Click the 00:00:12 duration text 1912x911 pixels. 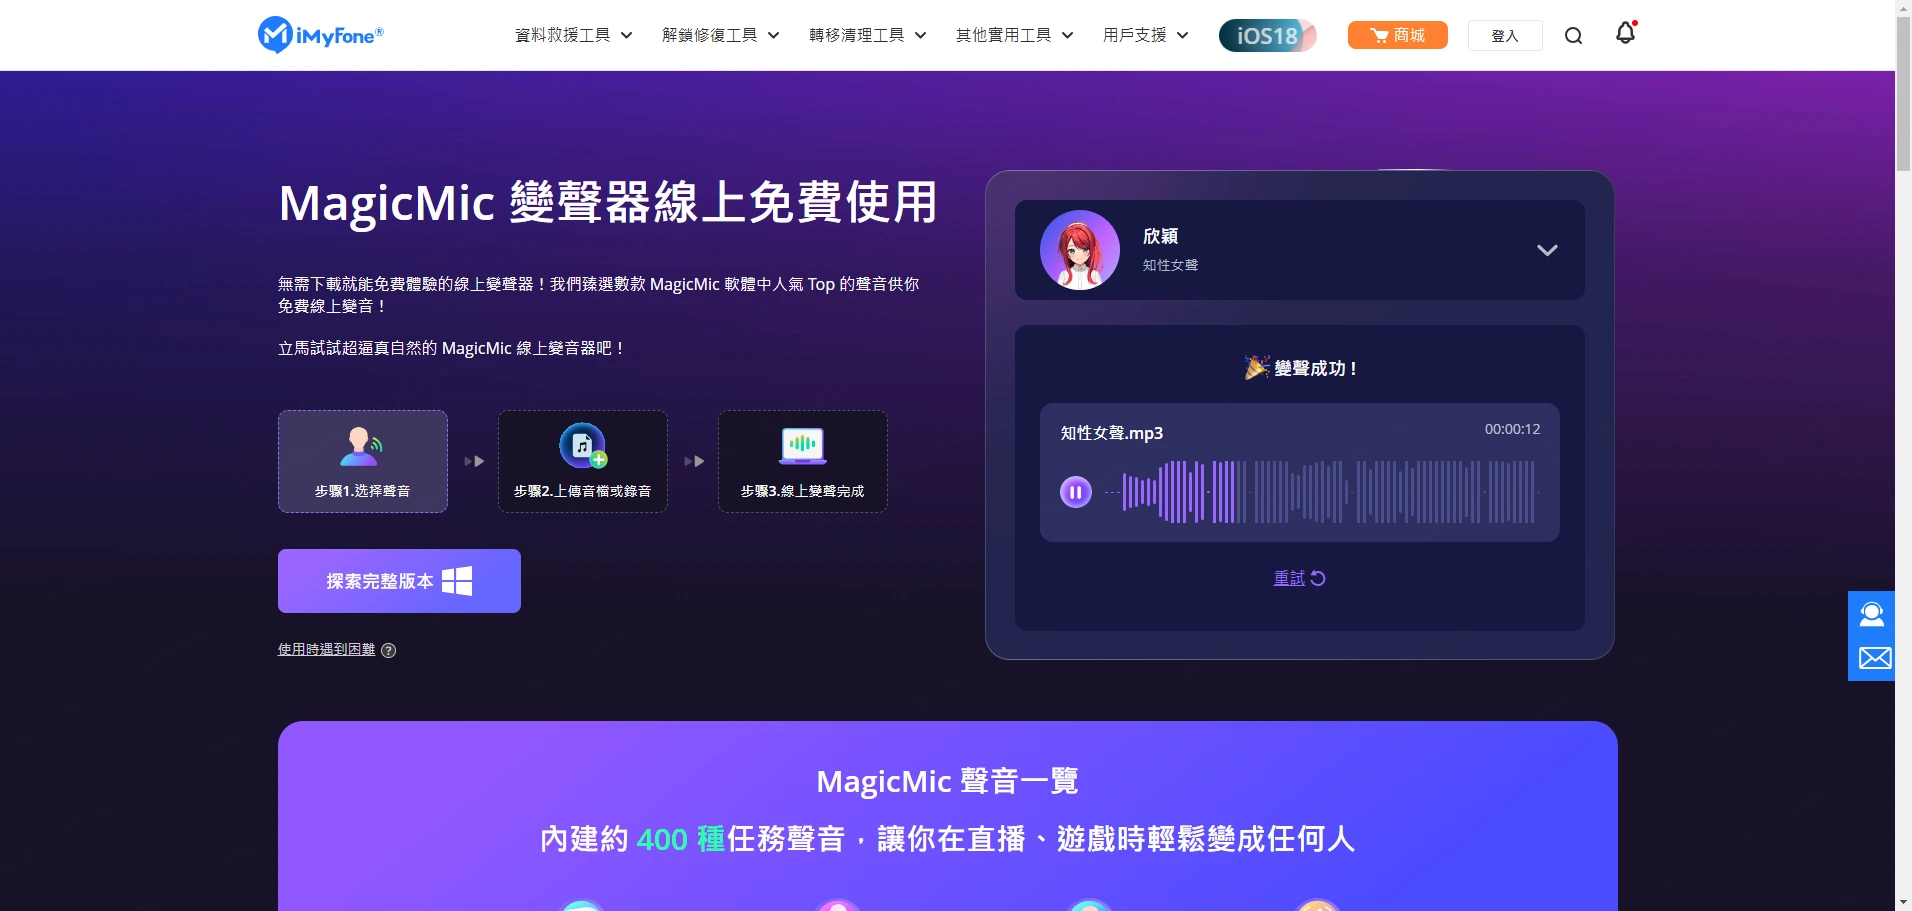tap(1512, 429)
